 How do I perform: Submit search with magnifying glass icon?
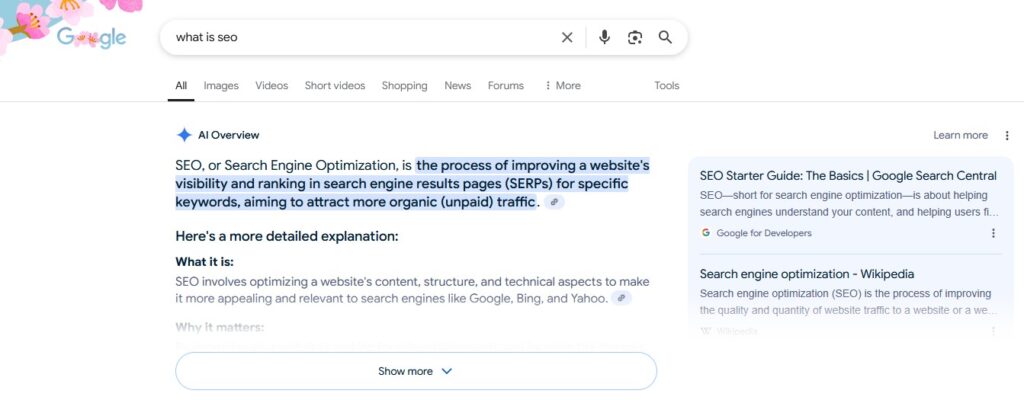pos(665,37)
